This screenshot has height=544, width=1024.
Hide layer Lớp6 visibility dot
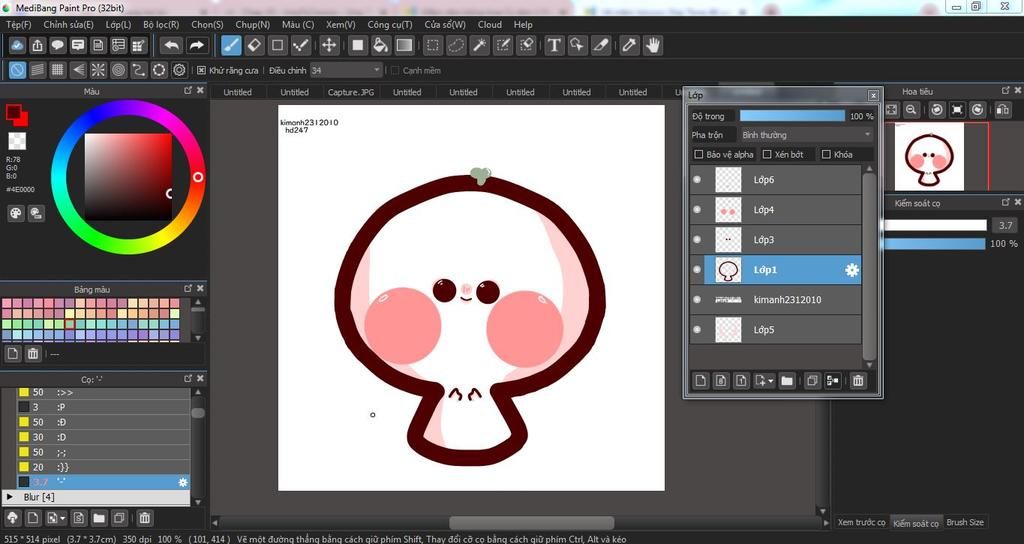[x=697, y=180]
